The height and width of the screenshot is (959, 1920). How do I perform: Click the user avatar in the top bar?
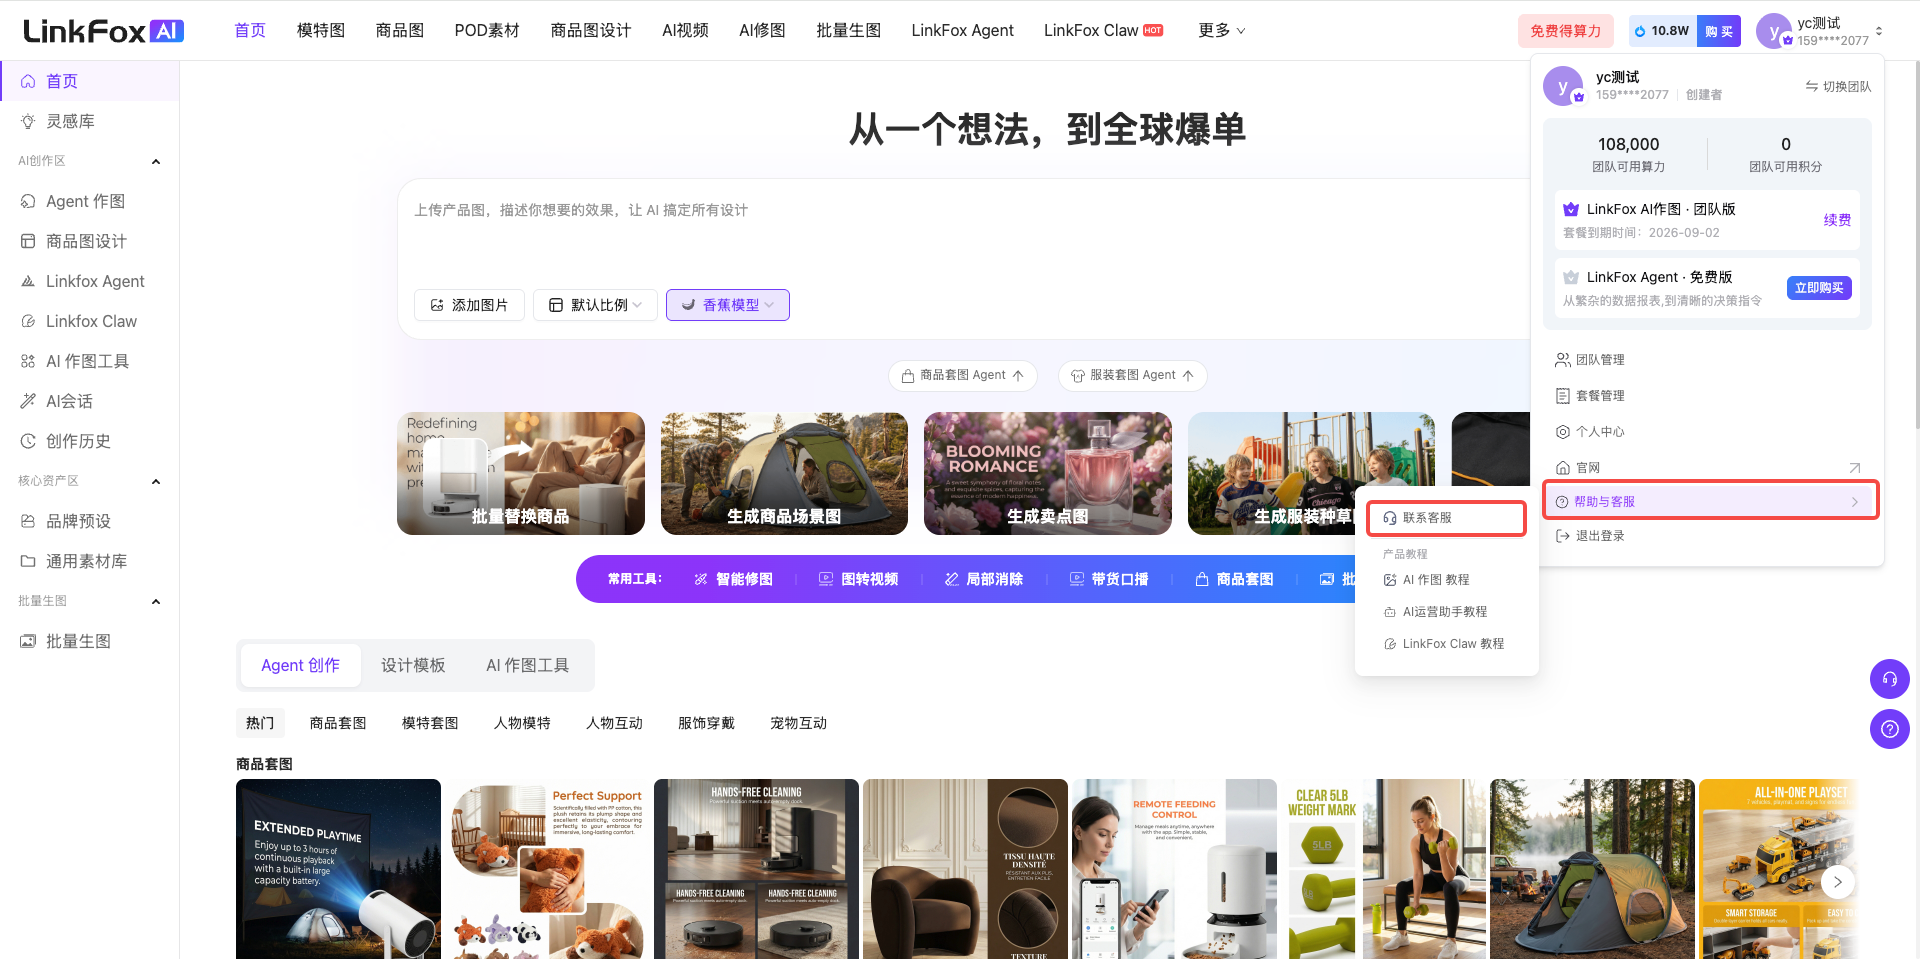coord(1774,31)
